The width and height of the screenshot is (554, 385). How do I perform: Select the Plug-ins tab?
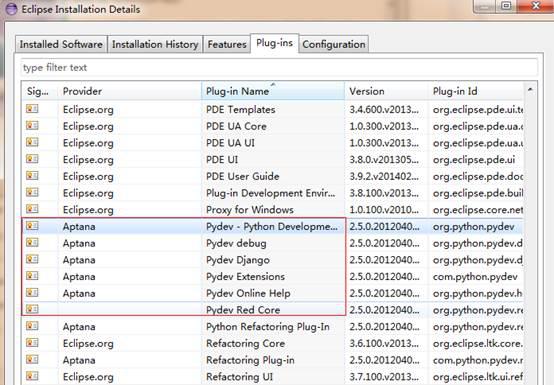(275, 43)
